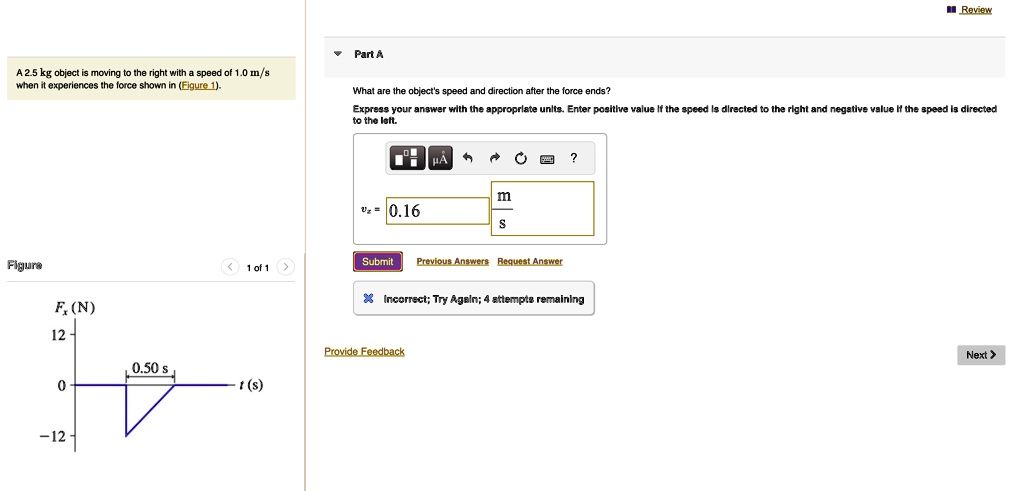Click Provide Feedback link
This screenshot has width=1024, height=491.
coord(364,352)
